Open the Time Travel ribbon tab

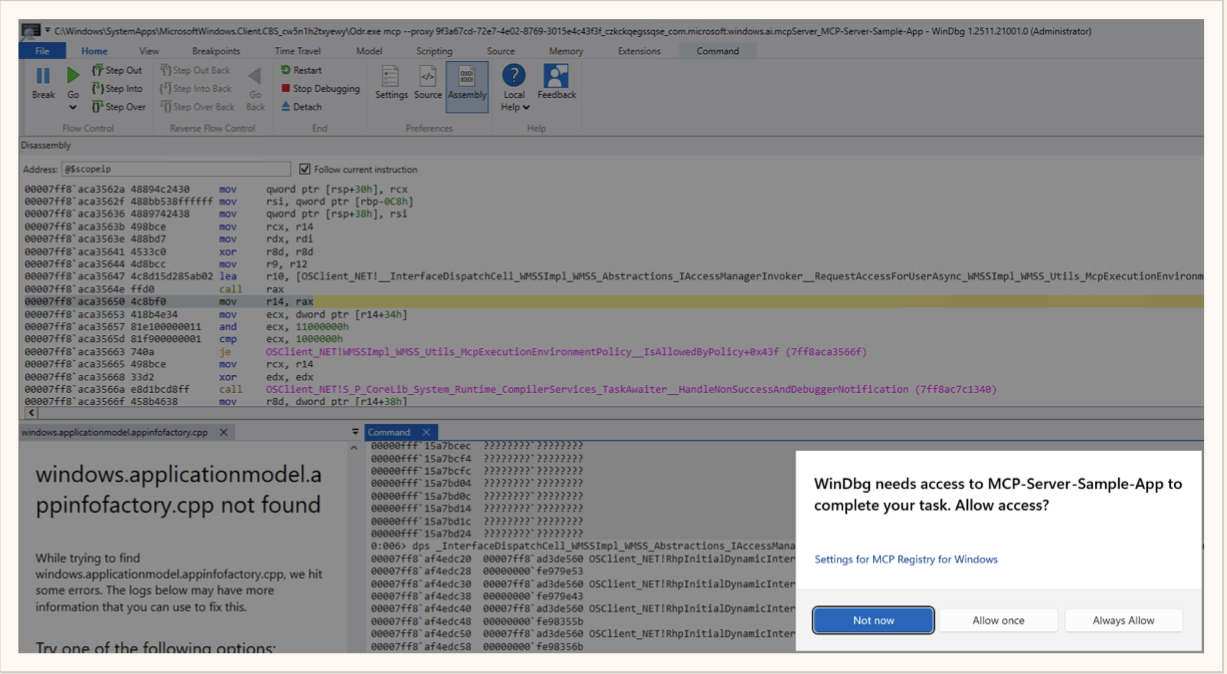pos(298,51)
